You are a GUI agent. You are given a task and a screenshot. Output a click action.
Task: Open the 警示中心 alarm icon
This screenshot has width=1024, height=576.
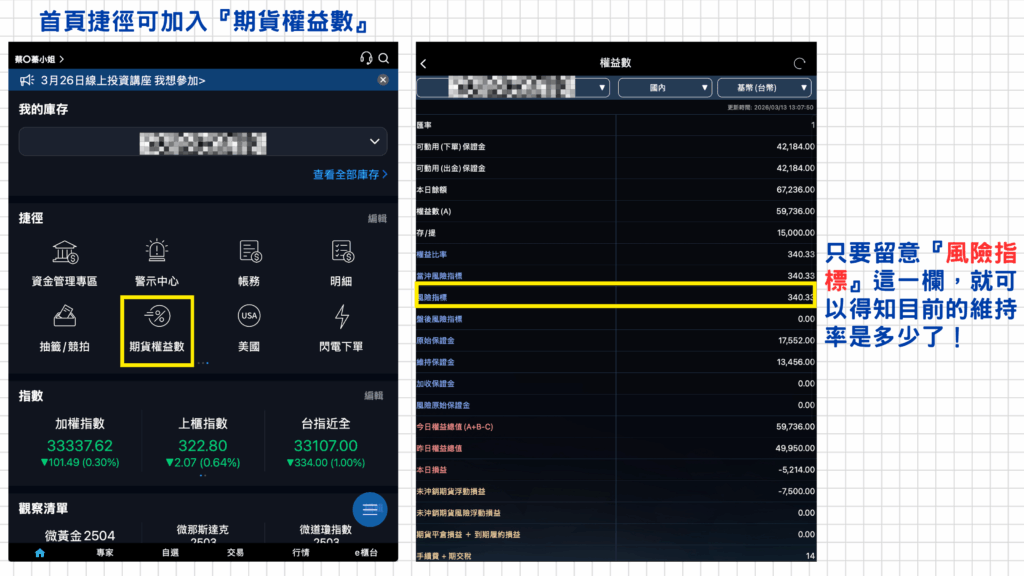pyautogui.click(x=157, y=252)
